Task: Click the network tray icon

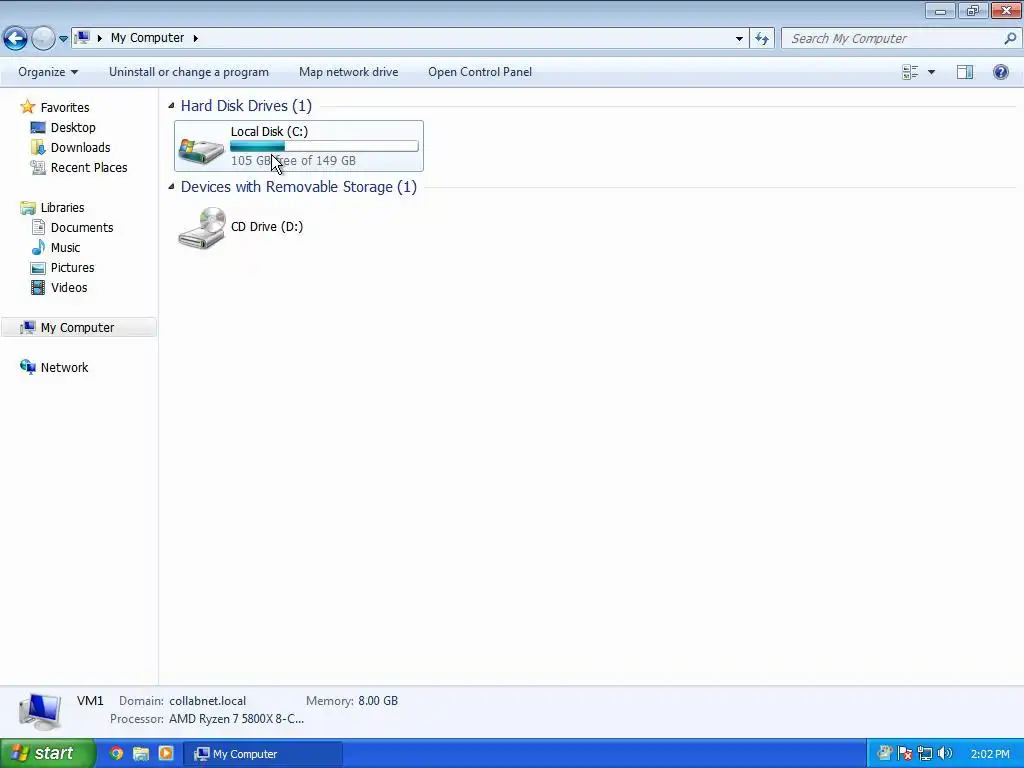Action: click(925, 754)
